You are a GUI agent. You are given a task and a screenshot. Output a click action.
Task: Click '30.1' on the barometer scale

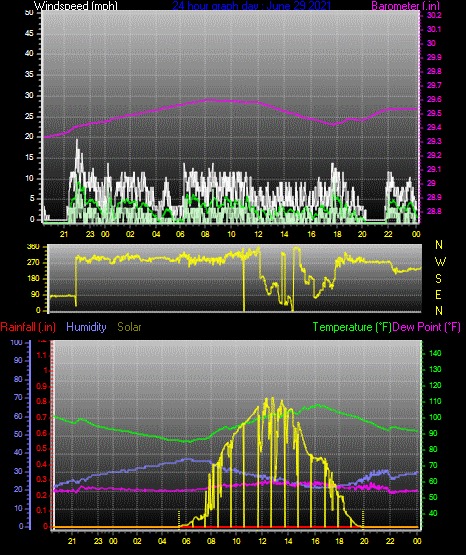(434, 29)
